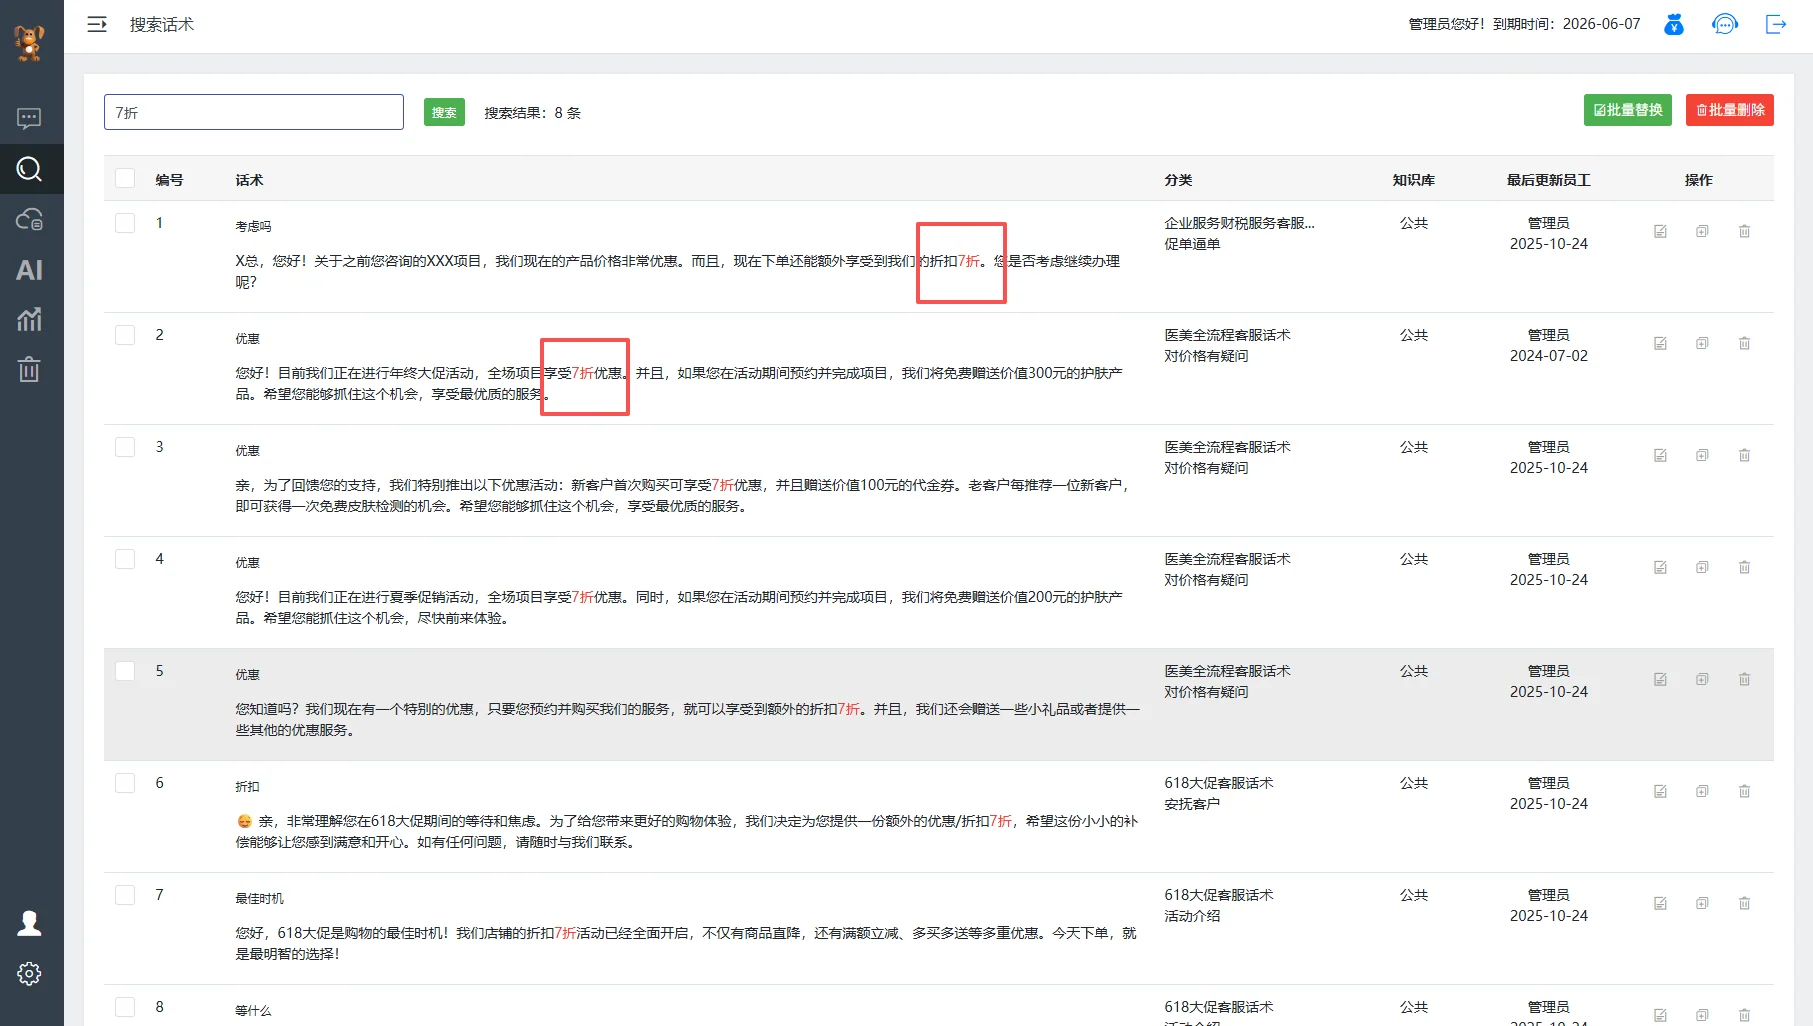The width and height of the screenshot is (1813, 1026).
Task: Check the checkbox for row 1
Action: [125, 223]
